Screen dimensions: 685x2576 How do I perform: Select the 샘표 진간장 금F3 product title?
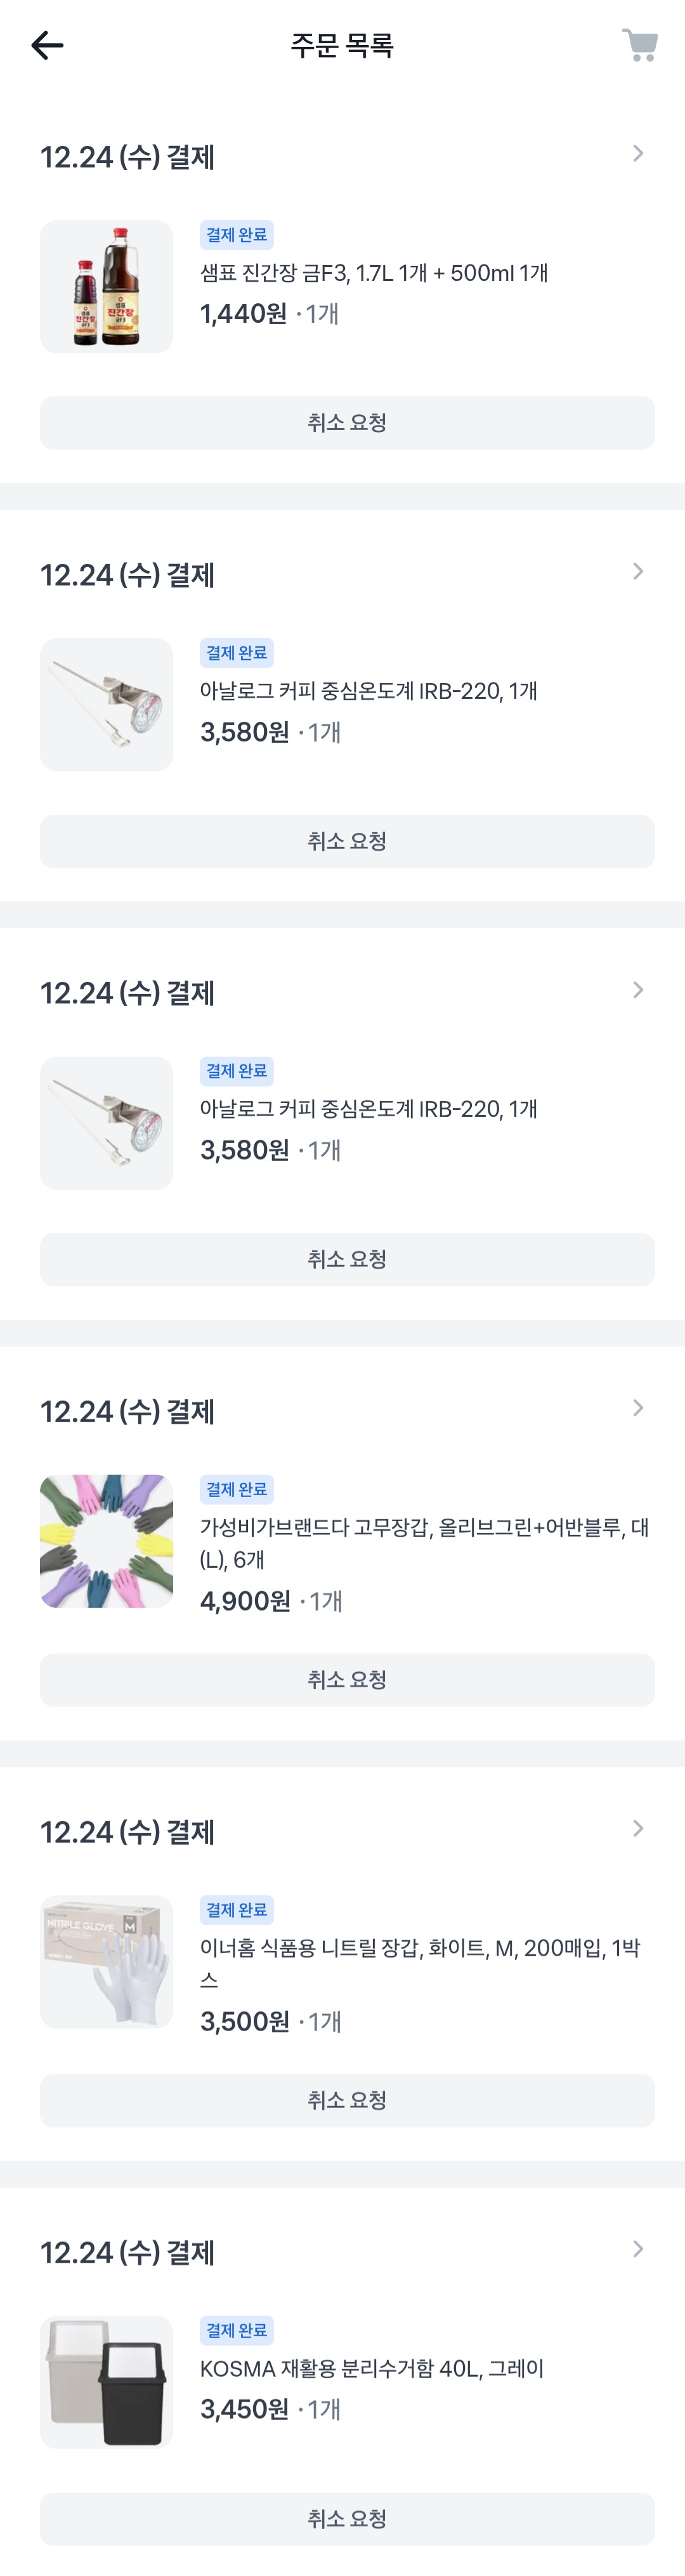click(x=374, y=273)
